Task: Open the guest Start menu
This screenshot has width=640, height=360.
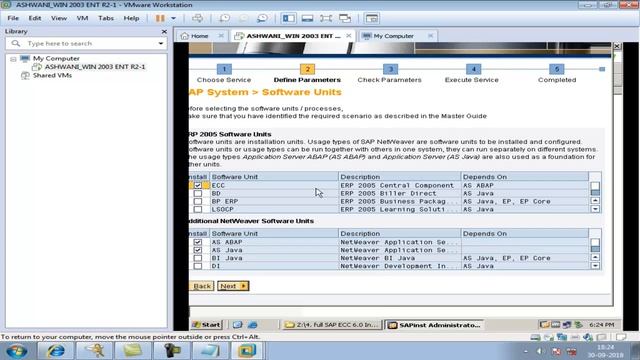Action: [x=207, y=325]
